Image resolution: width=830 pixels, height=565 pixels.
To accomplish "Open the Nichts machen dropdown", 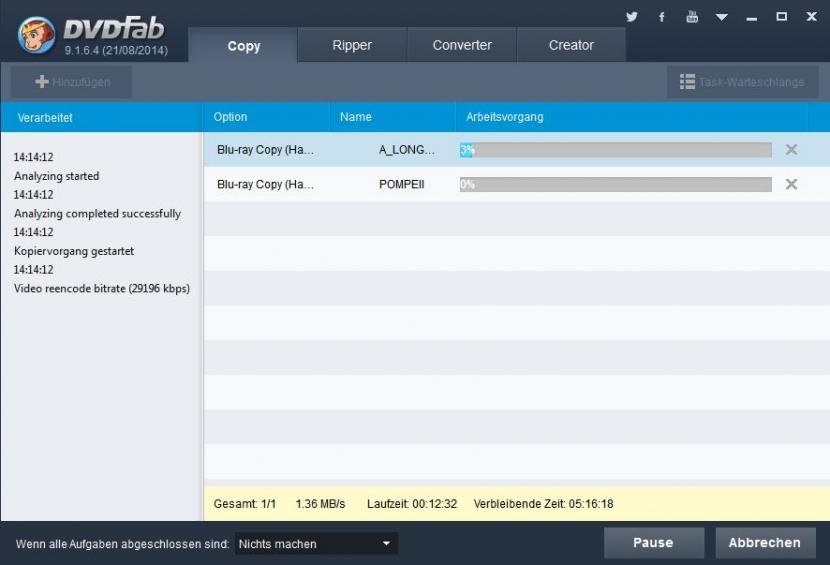I will tap(316, 544).
